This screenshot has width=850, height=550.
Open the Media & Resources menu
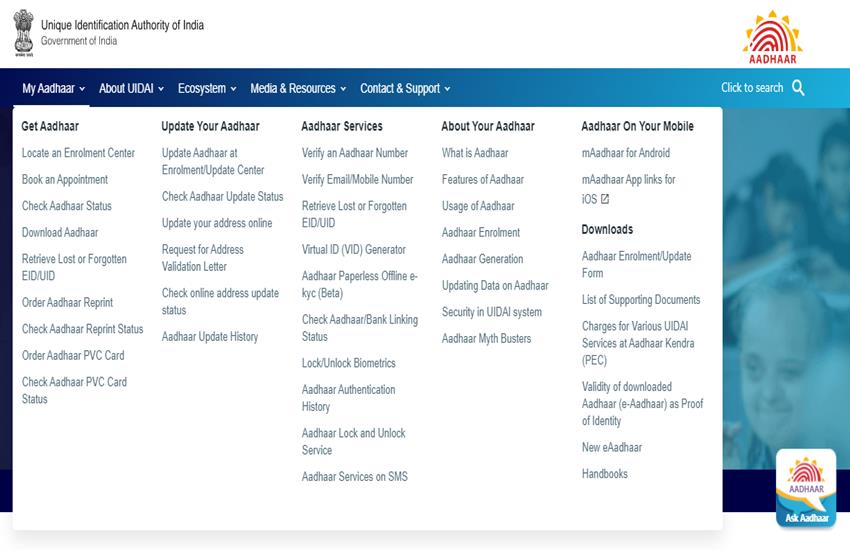(298, 89)
